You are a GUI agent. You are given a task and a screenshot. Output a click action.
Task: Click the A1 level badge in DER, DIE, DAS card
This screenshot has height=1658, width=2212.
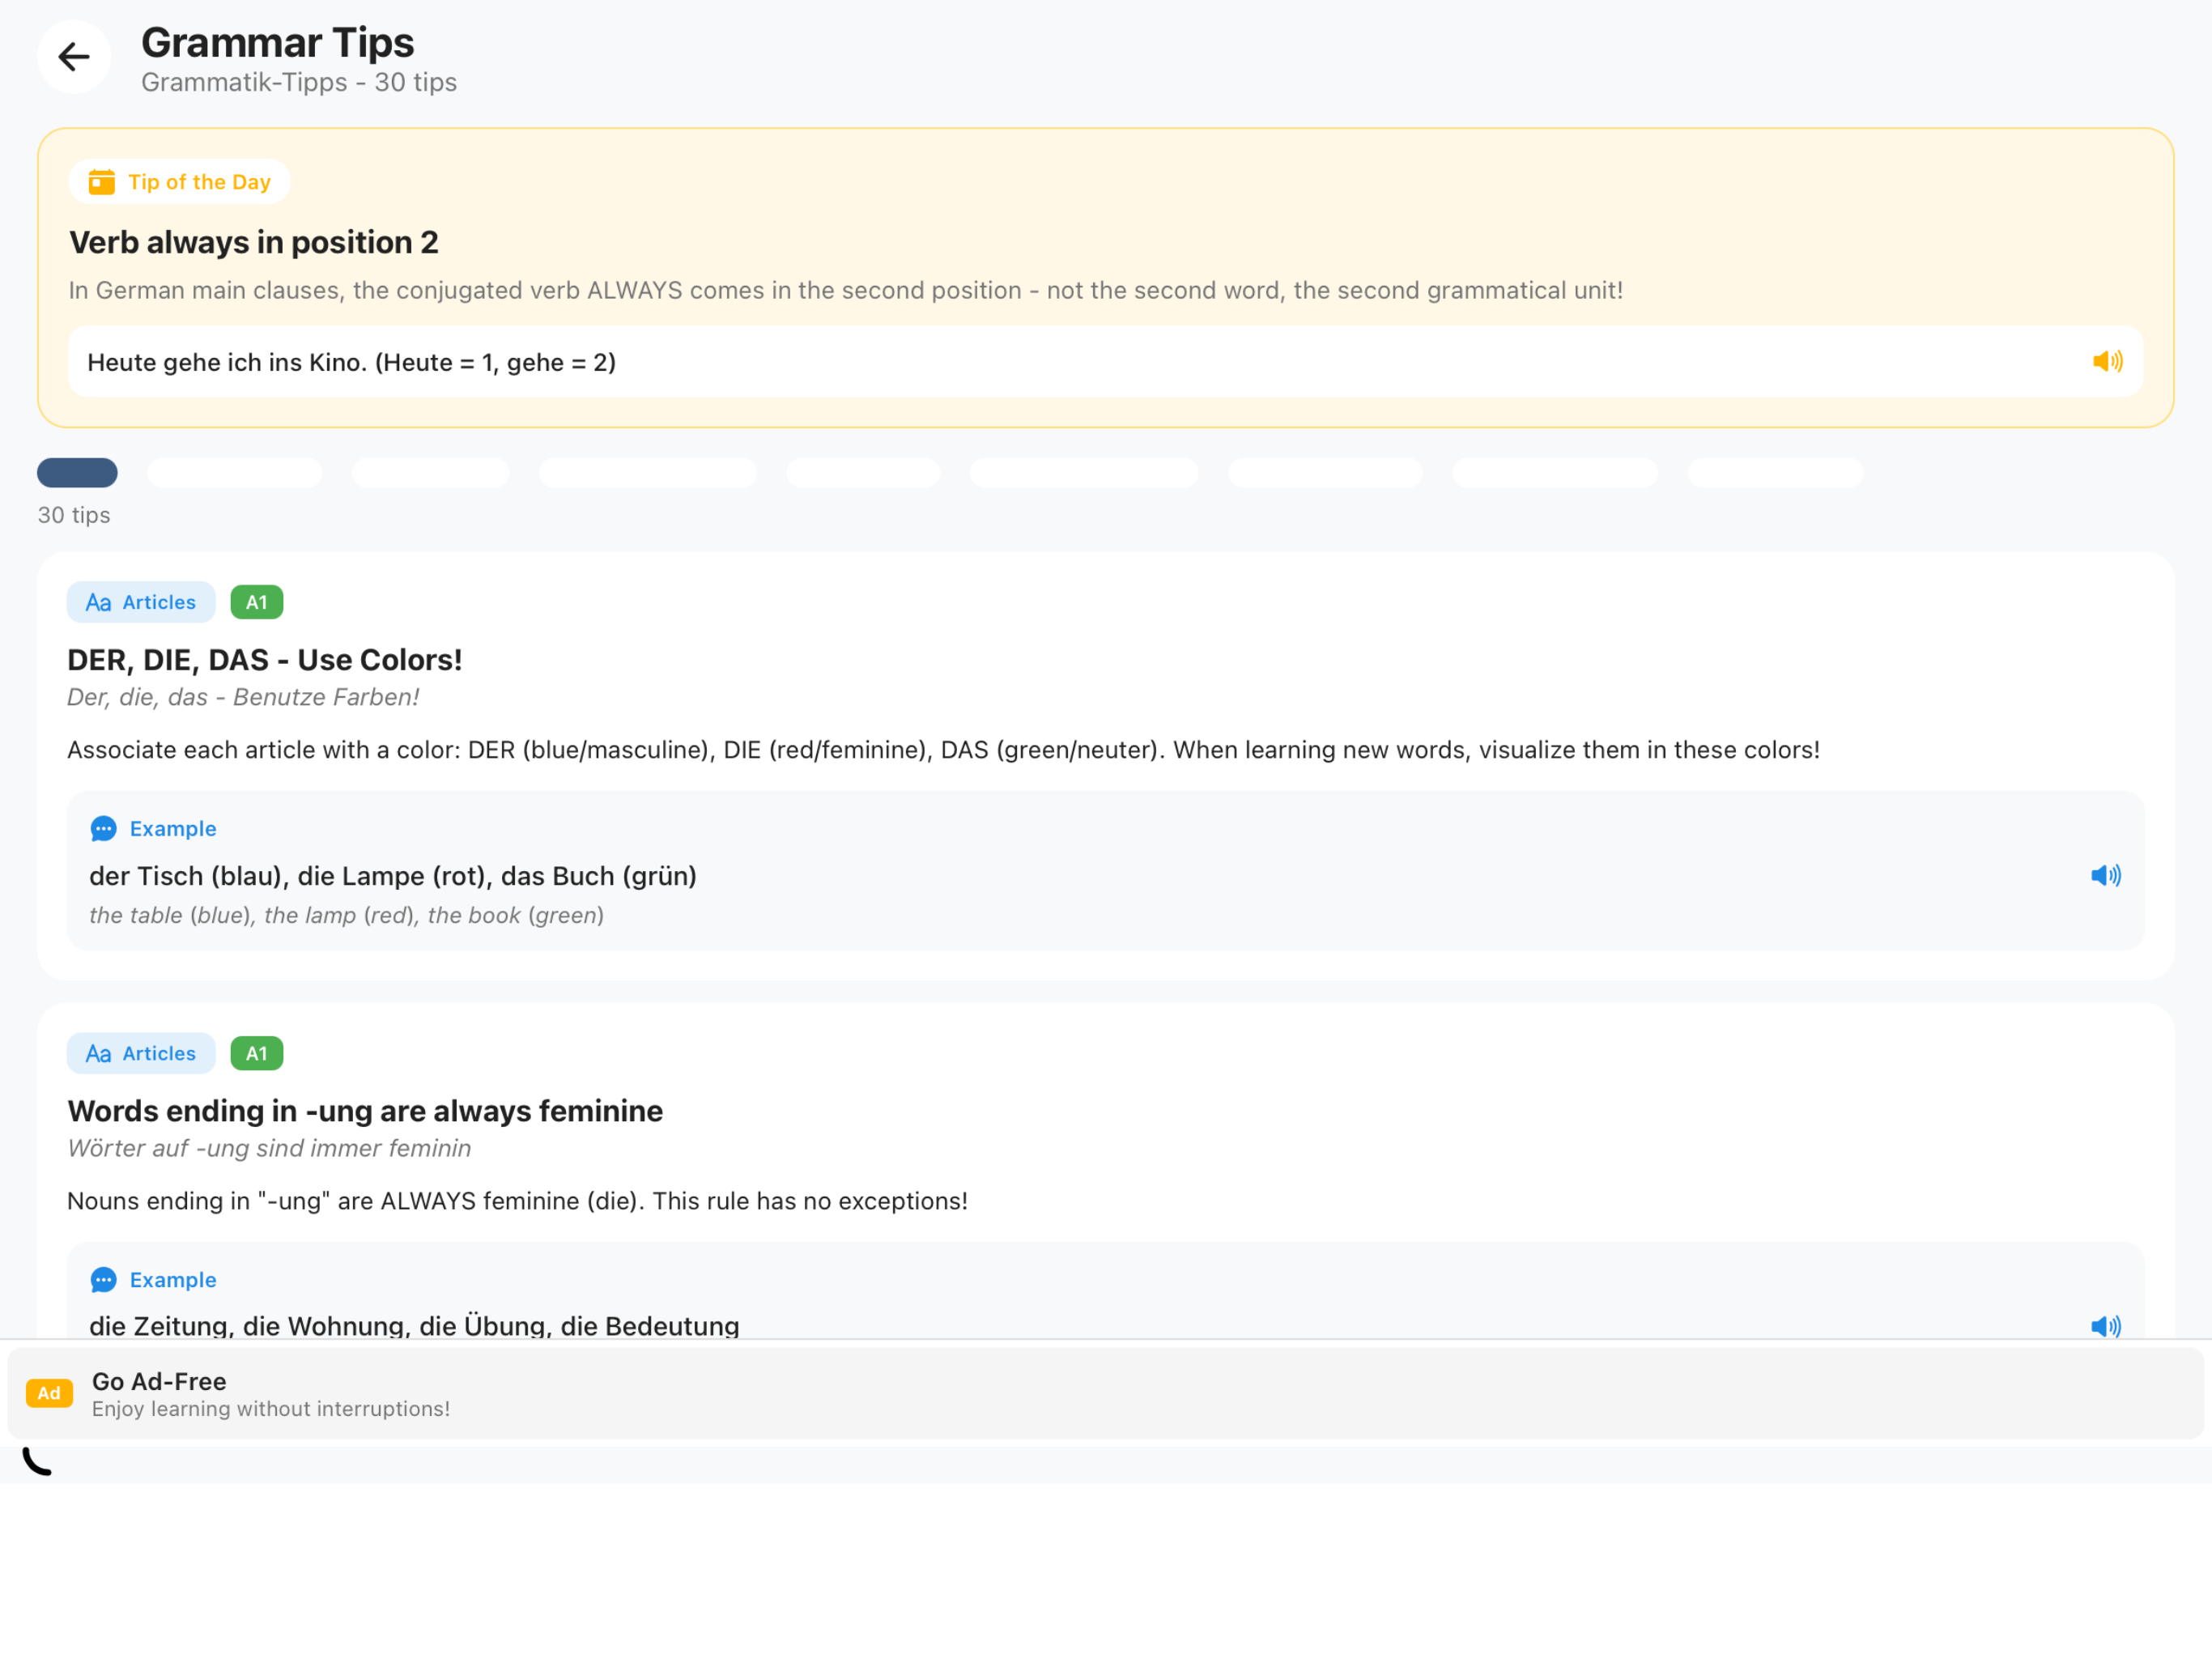(x=257, y=602)
